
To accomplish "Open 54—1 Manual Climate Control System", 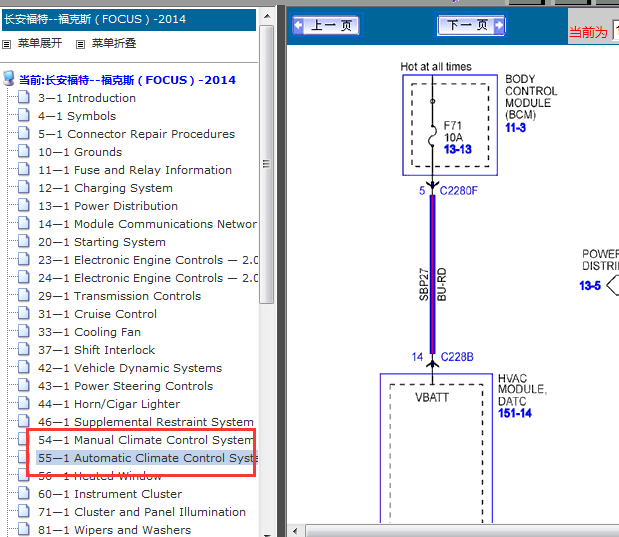I will click(x=146, y=440).
